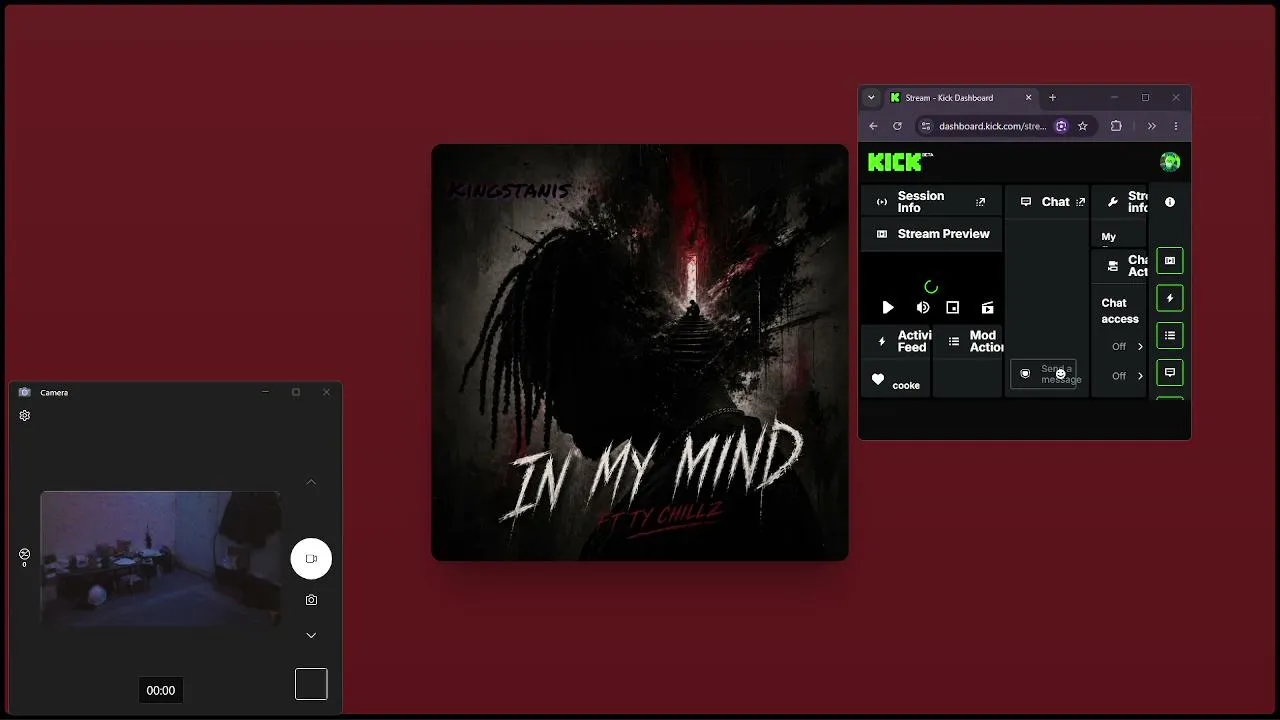This screenshot has height=720, width=1280.
Task: Click the Stream info wrench icon
Action: click(x=1112, y=202)
